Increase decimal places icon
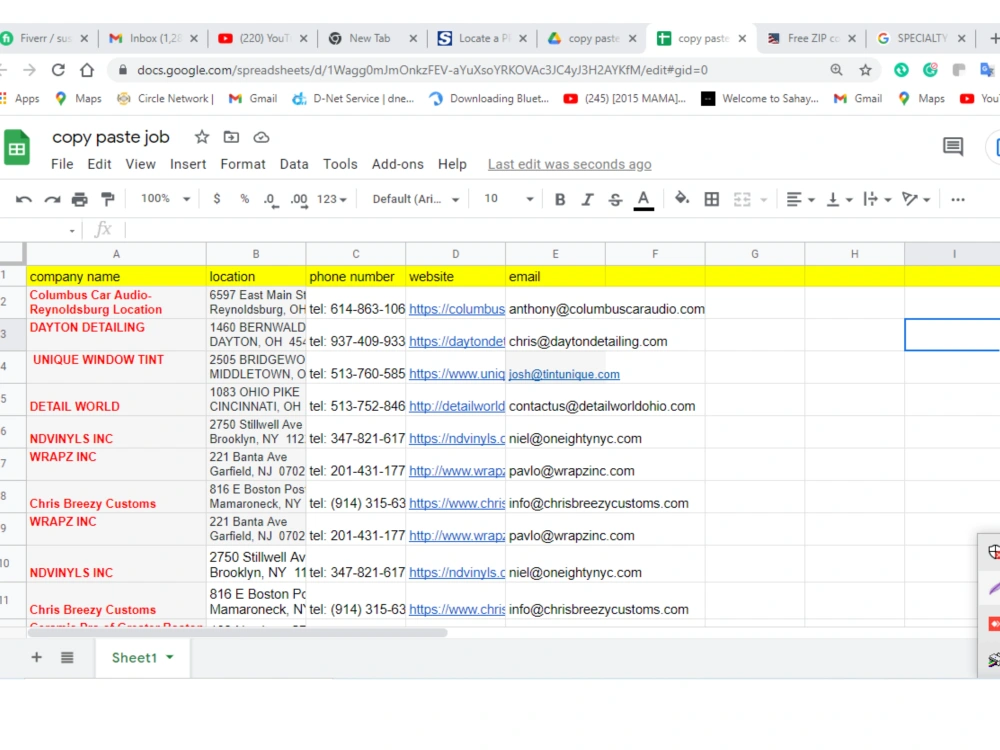The width and height of the screenshot is (1000, 750). (298, 200)
